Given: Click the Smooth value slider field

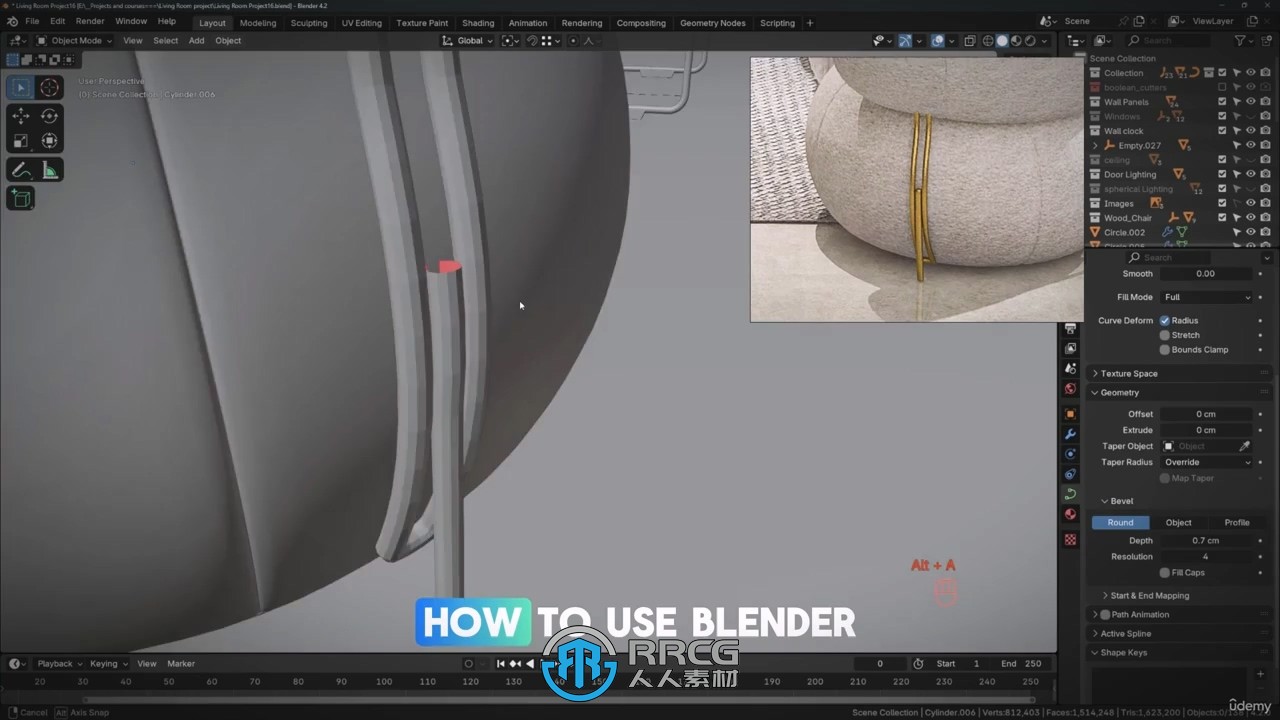Looking at the screenshot, I should 1205,274.
